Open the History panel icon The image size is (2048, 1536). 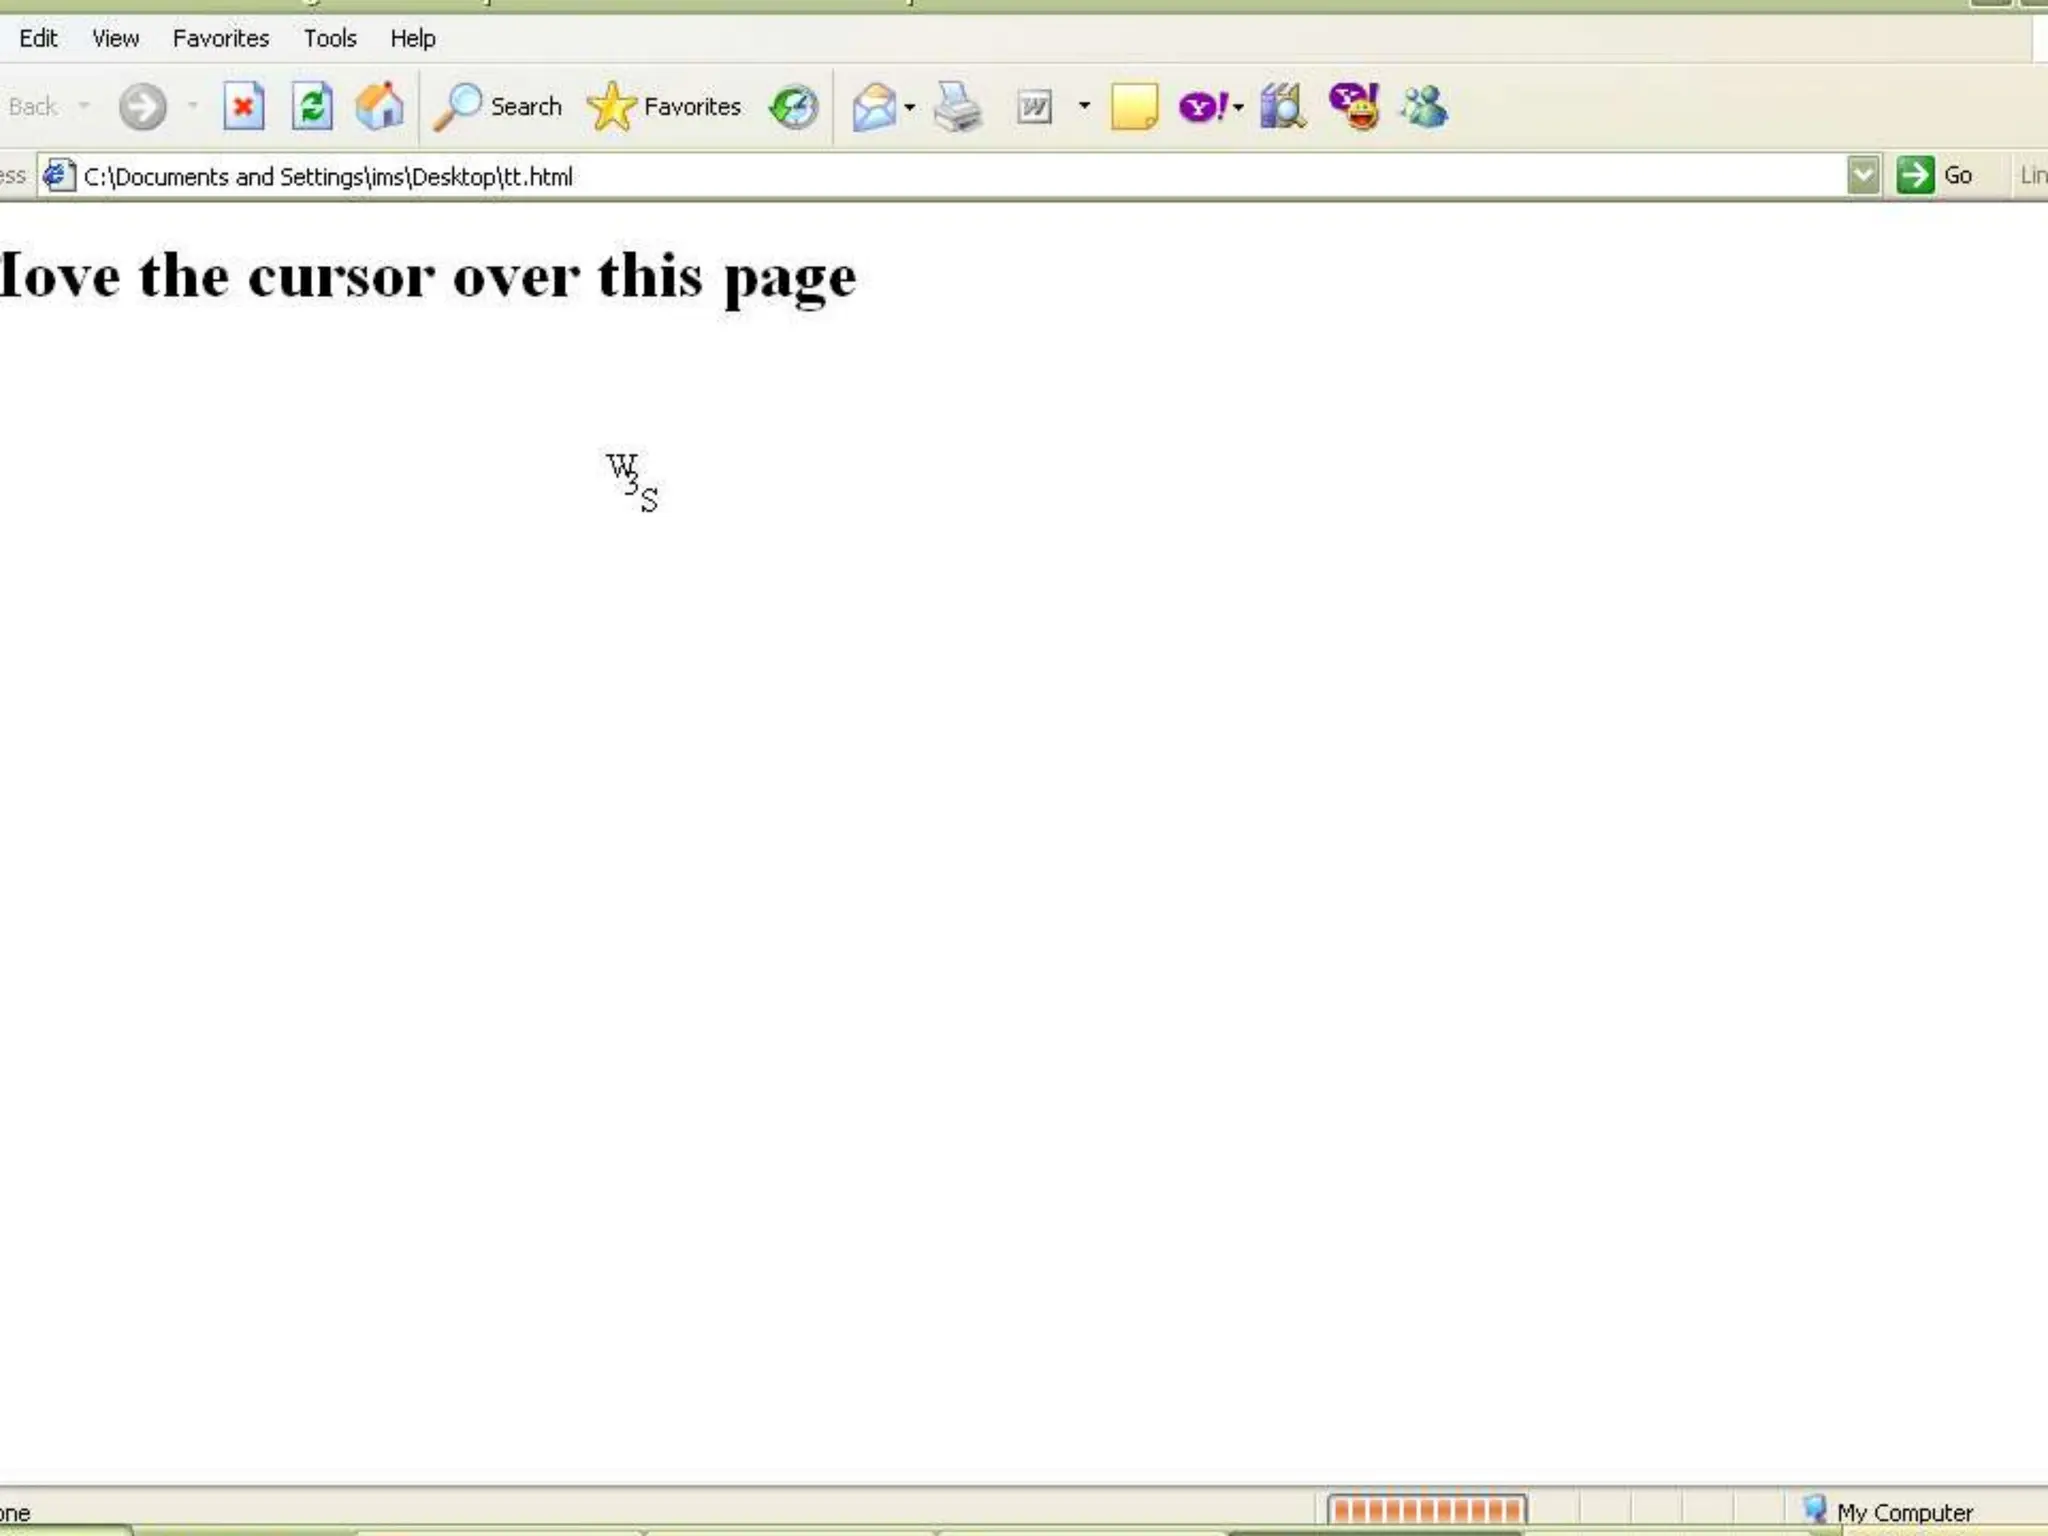coord(794,107)
